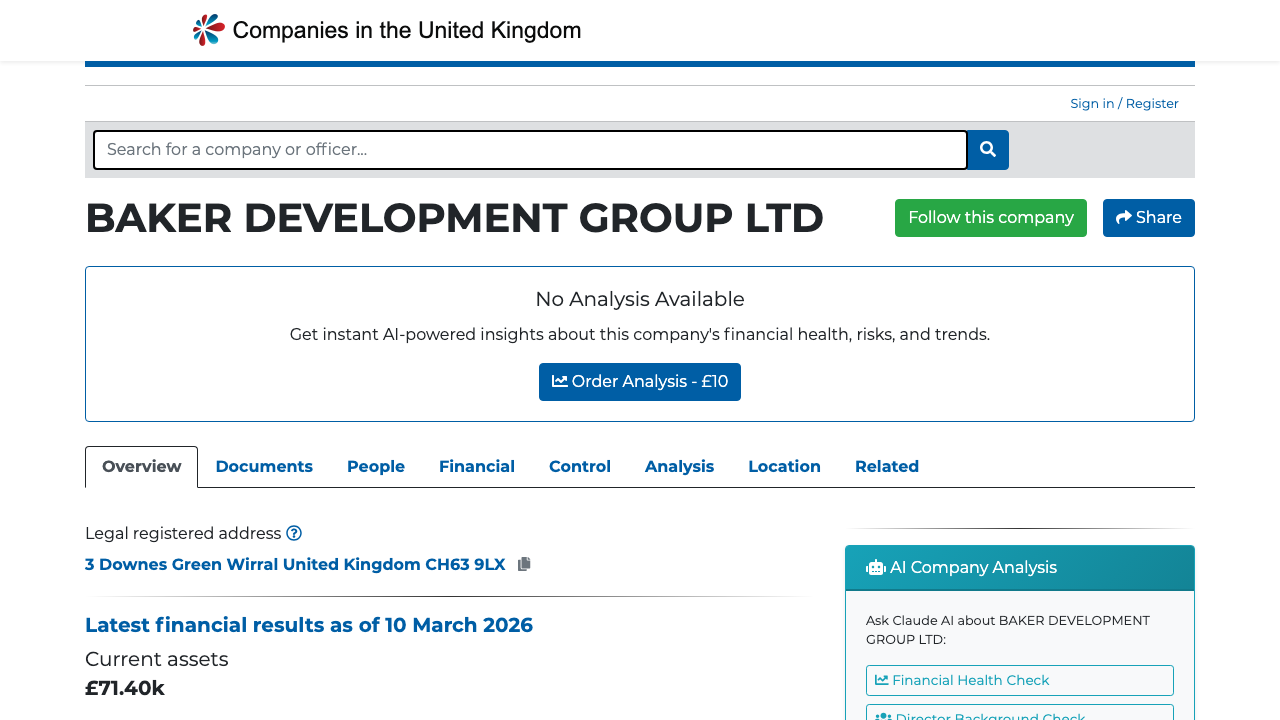Open the legal address help question-mark icon
This screenshot has height=720, width=1280.
click(294, 533)
